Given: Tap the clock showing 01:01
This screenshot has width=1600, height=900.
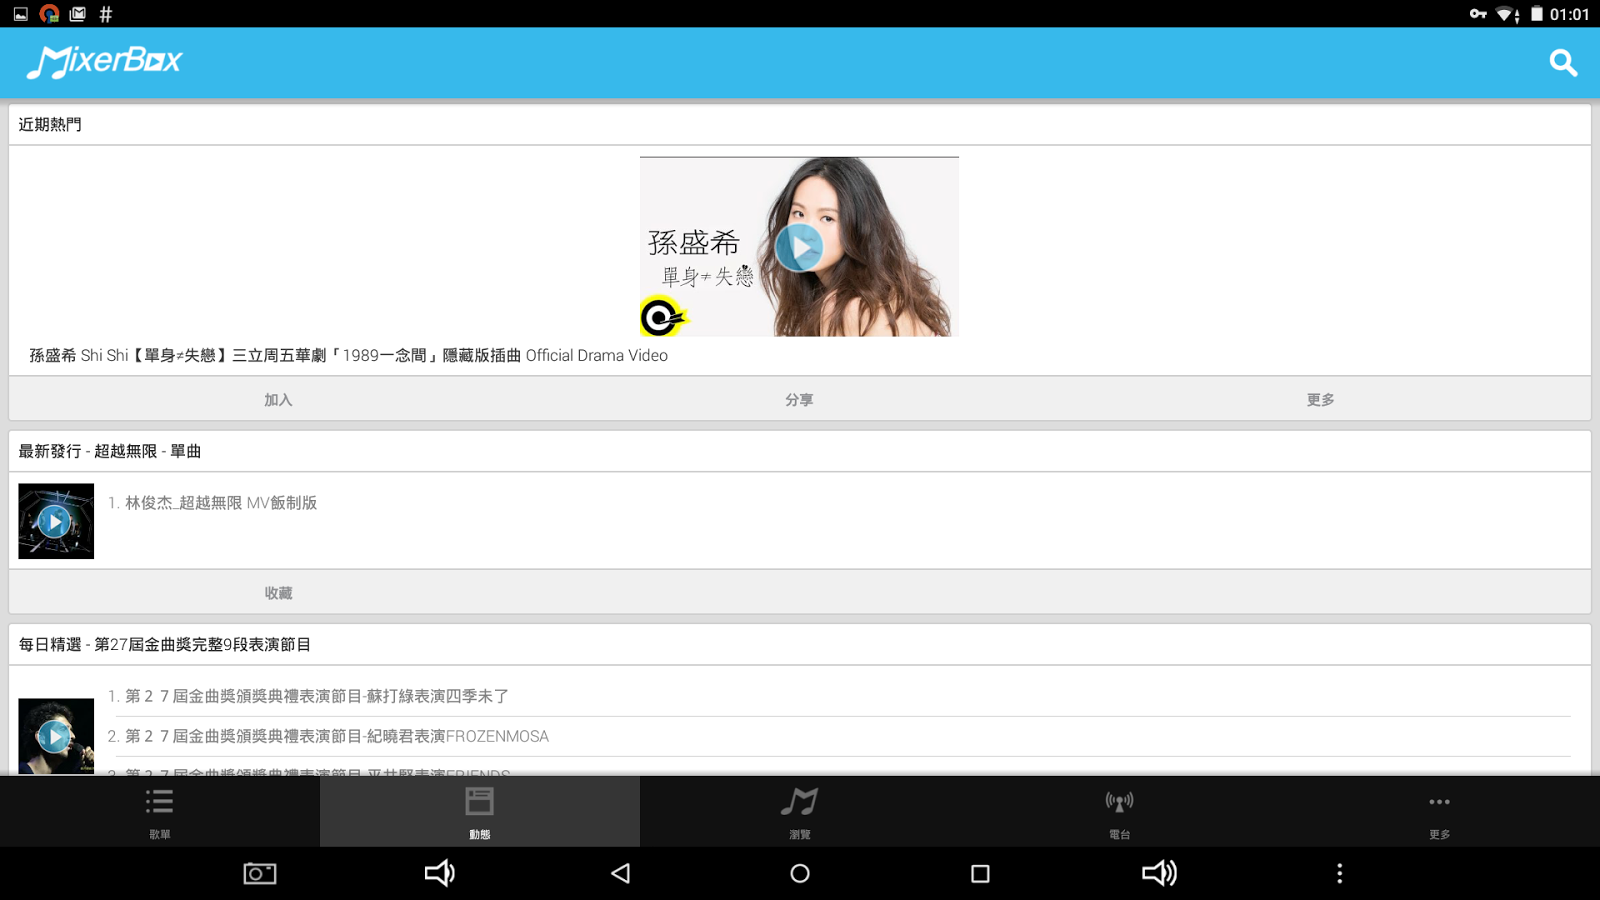Looking at the screenshot, I should click(1569, 14).
